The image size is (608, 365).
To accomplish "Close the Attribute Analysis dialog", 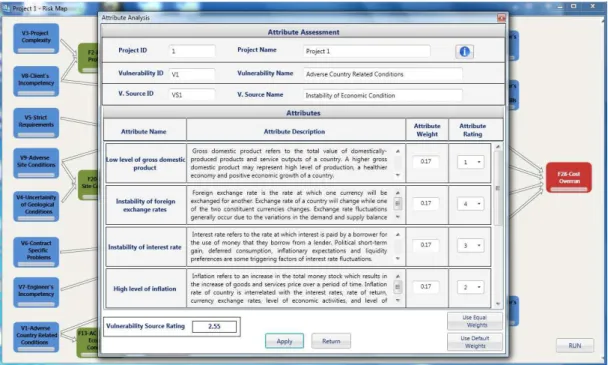I will (501, 18).
